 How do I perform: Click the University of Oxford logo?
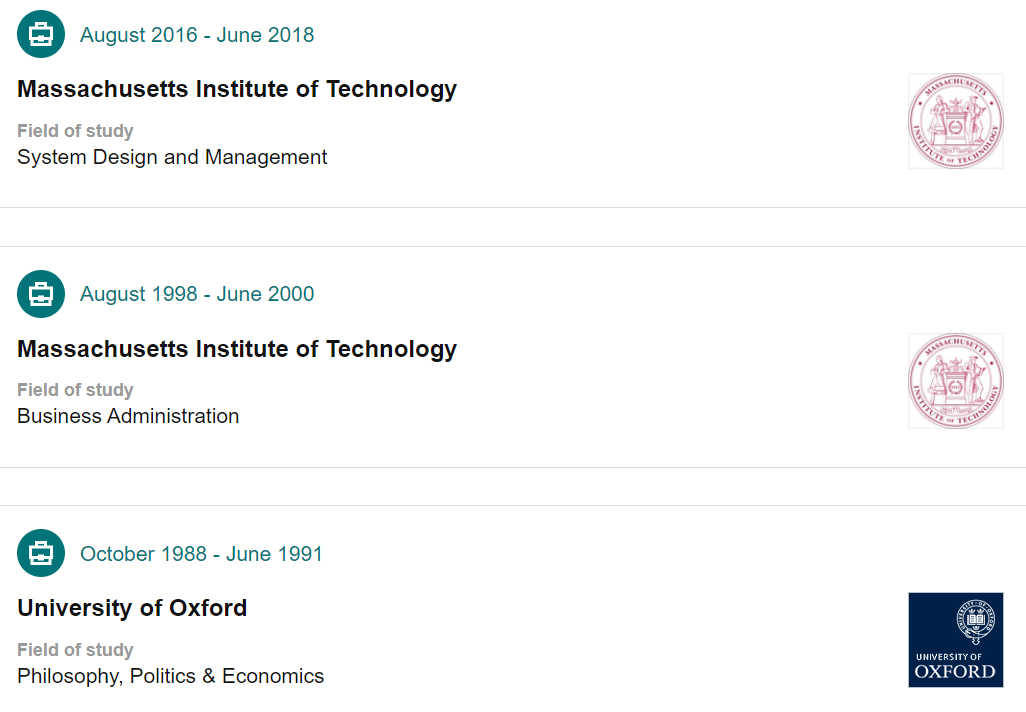pyautogui.click(x=955, y=640)
